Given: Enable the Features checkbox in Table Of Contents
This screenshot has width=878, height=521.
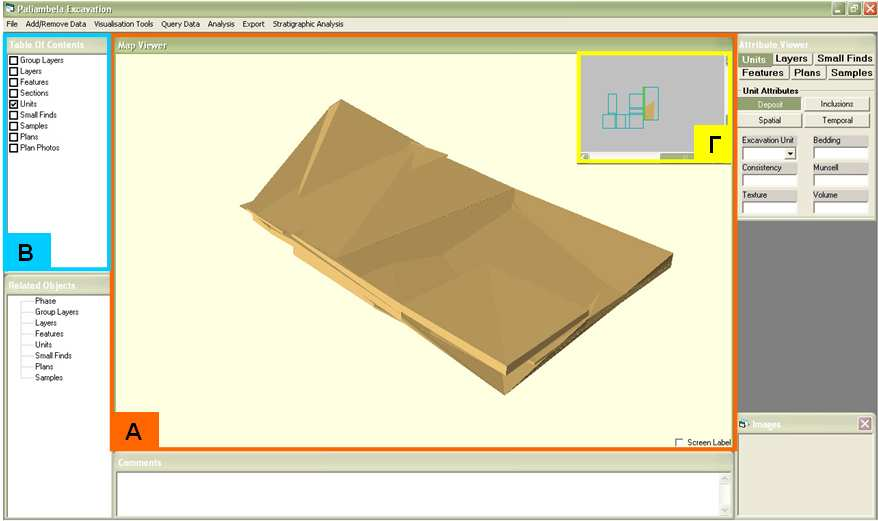Looking at the screenshot, I should click(13, 82).
